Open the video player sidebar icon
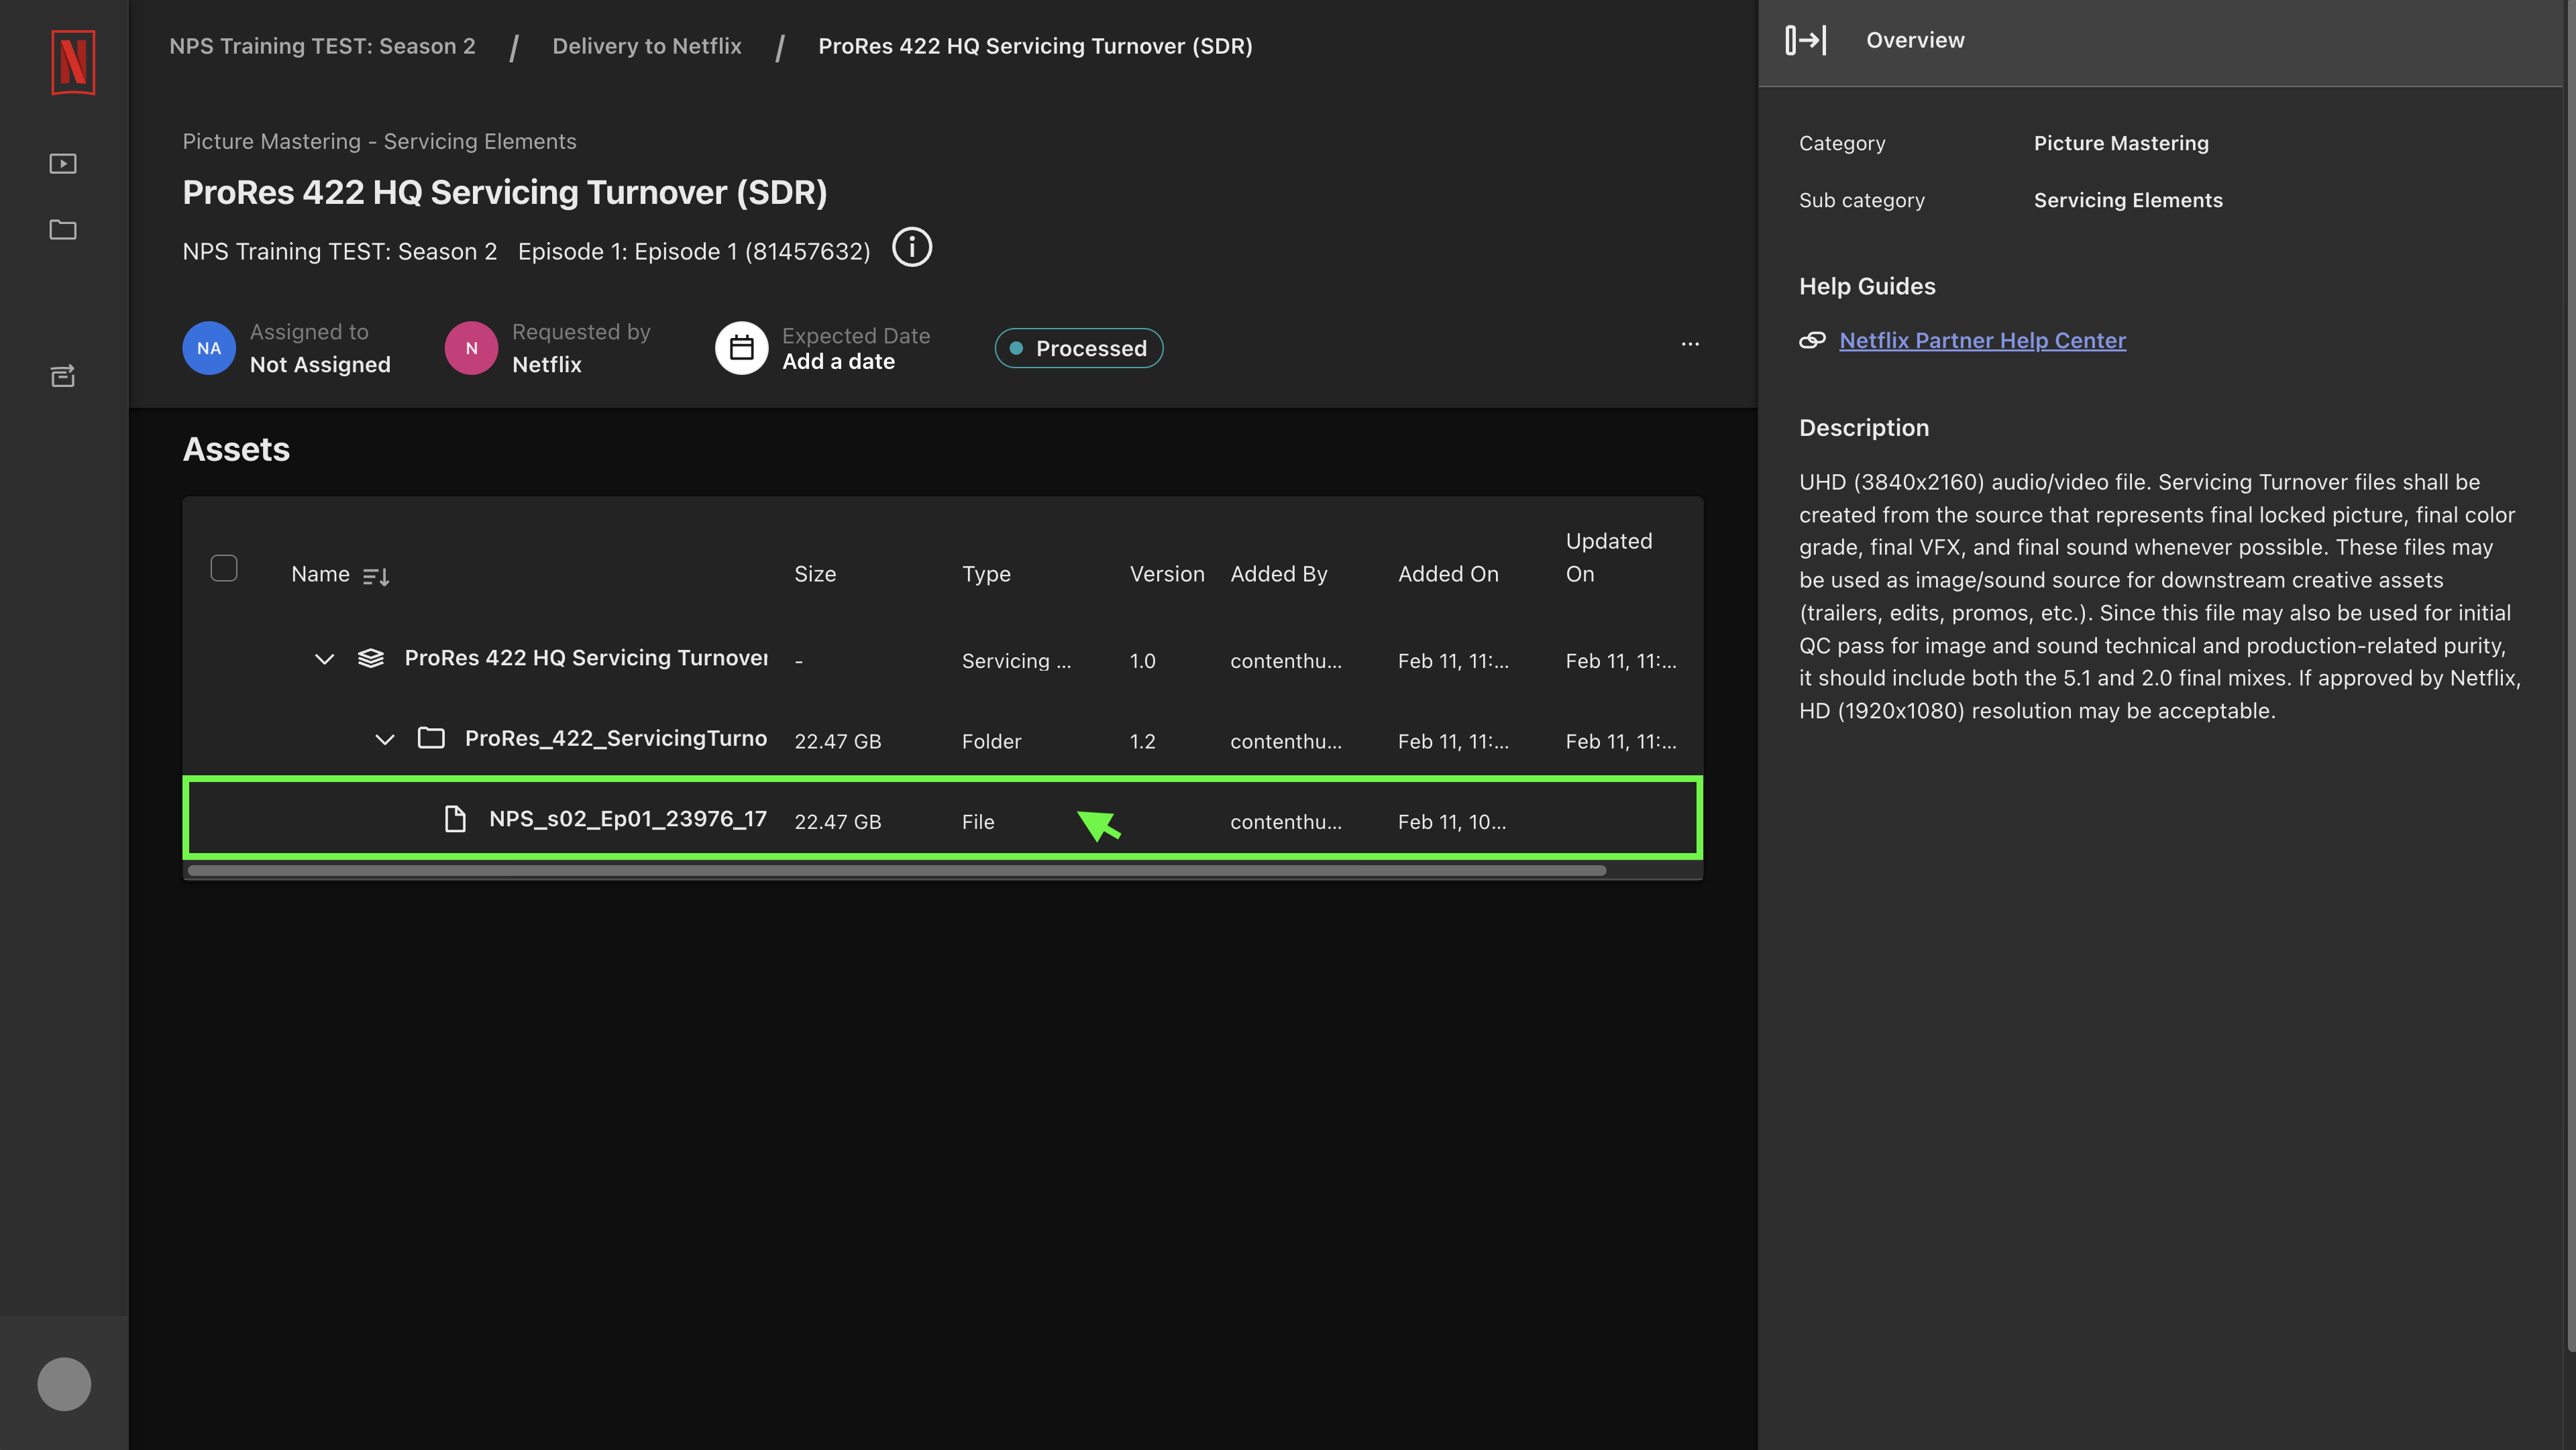 [63, 163]
